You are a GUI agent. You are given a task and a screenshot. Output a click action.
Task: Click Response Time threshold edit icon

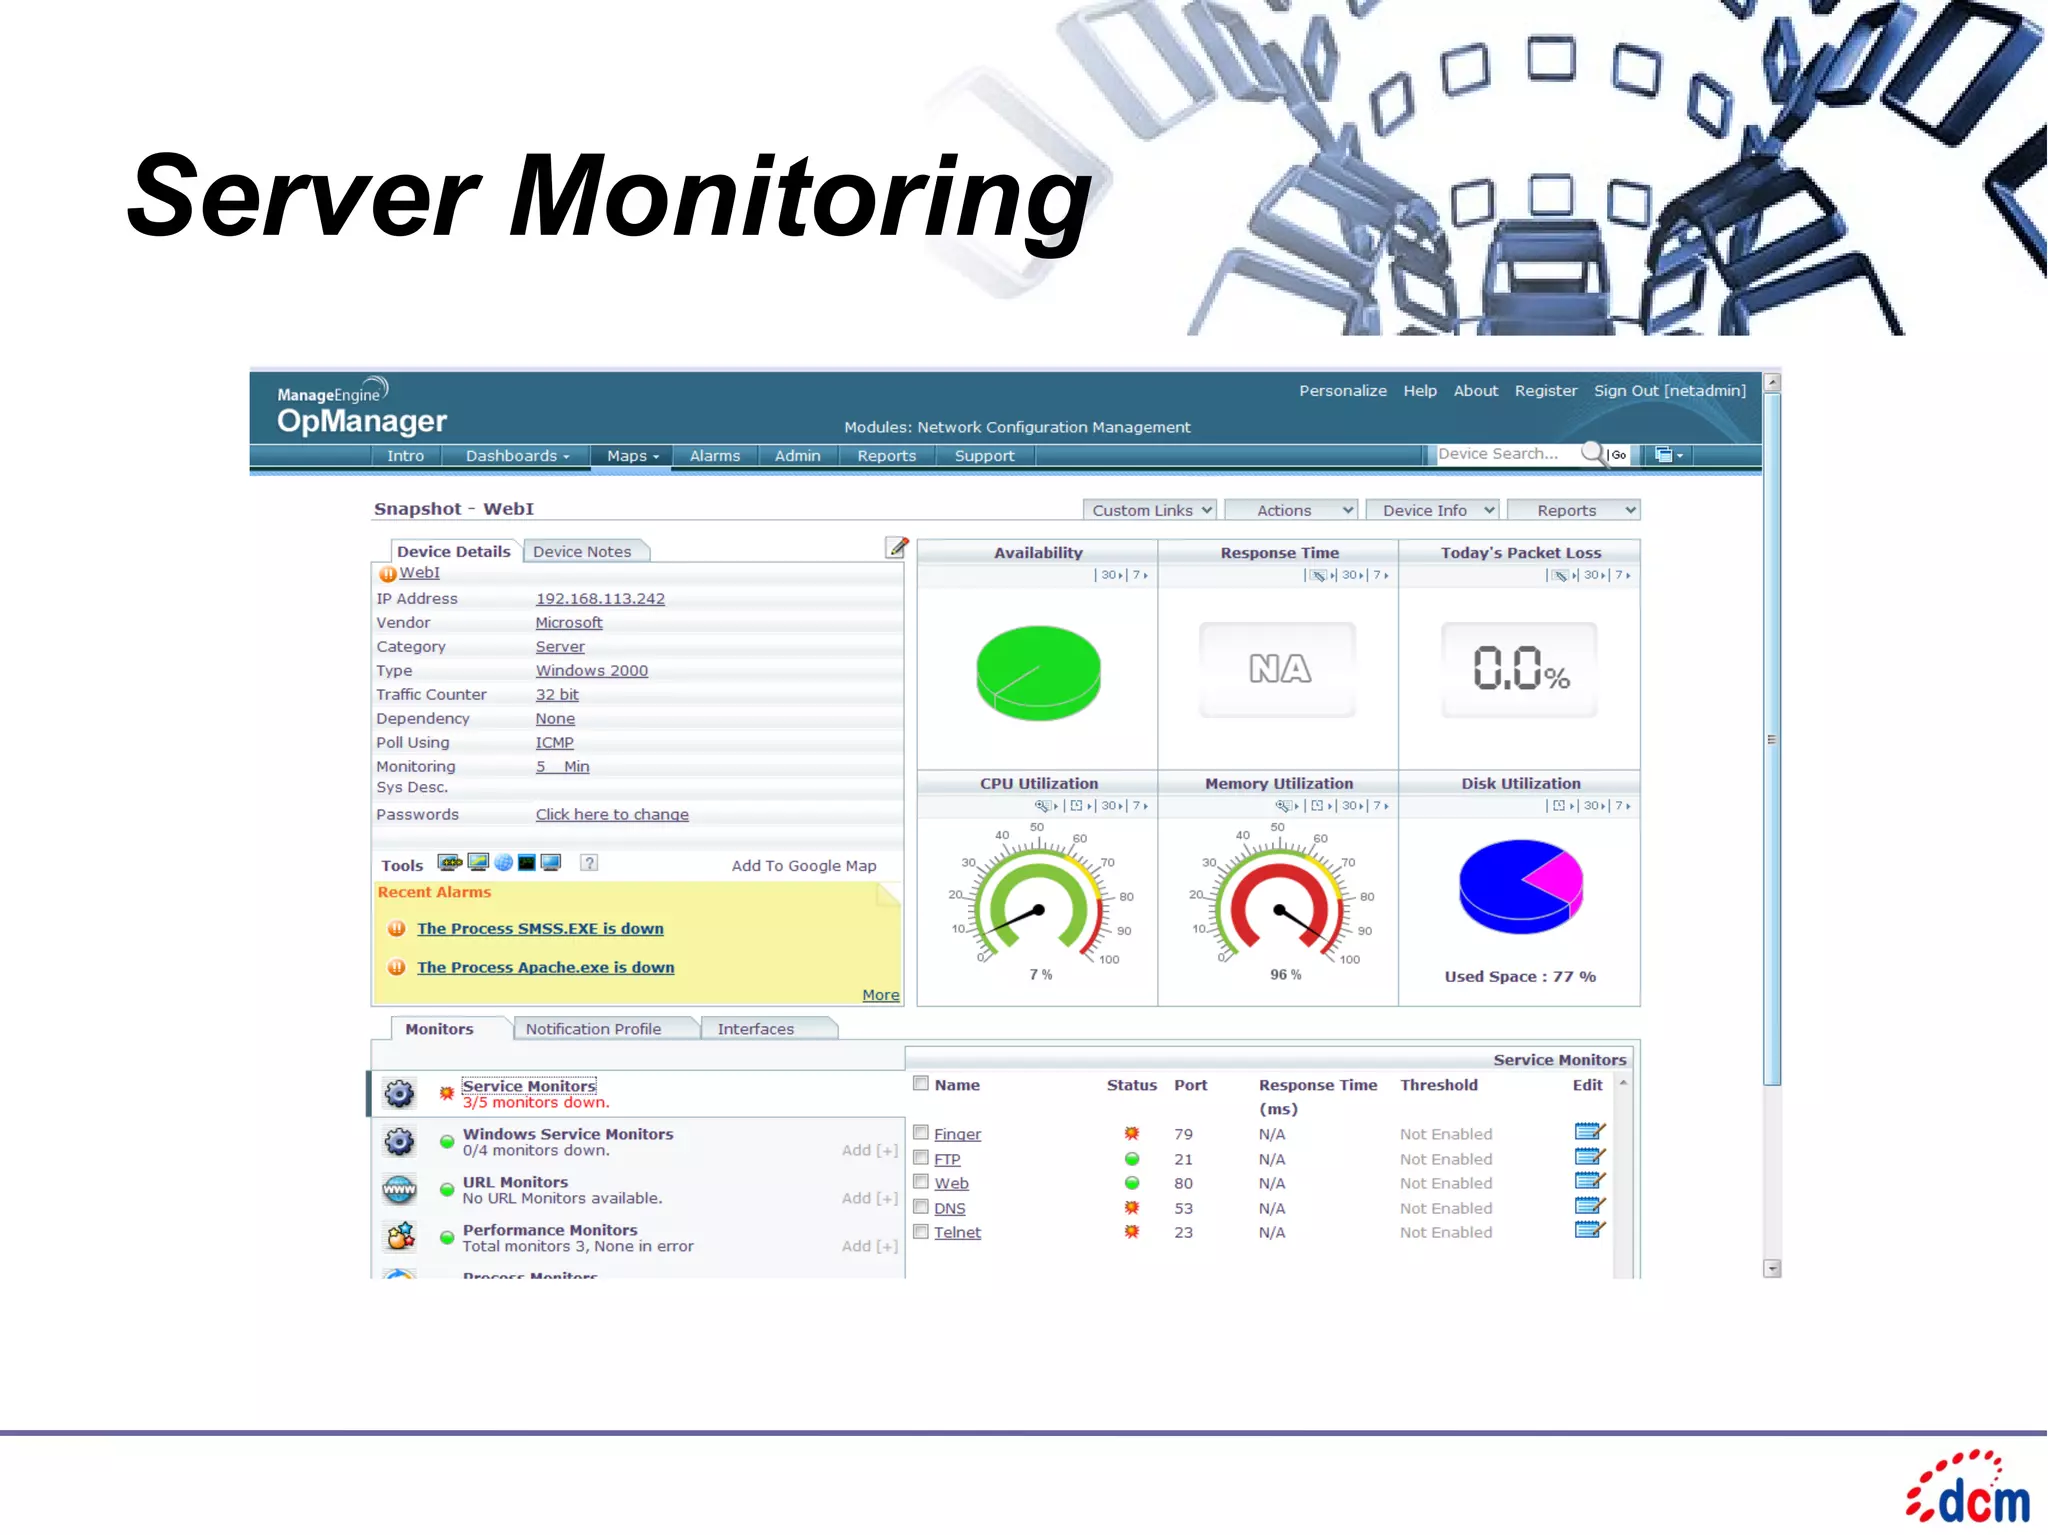click(x=1319, y=575)
